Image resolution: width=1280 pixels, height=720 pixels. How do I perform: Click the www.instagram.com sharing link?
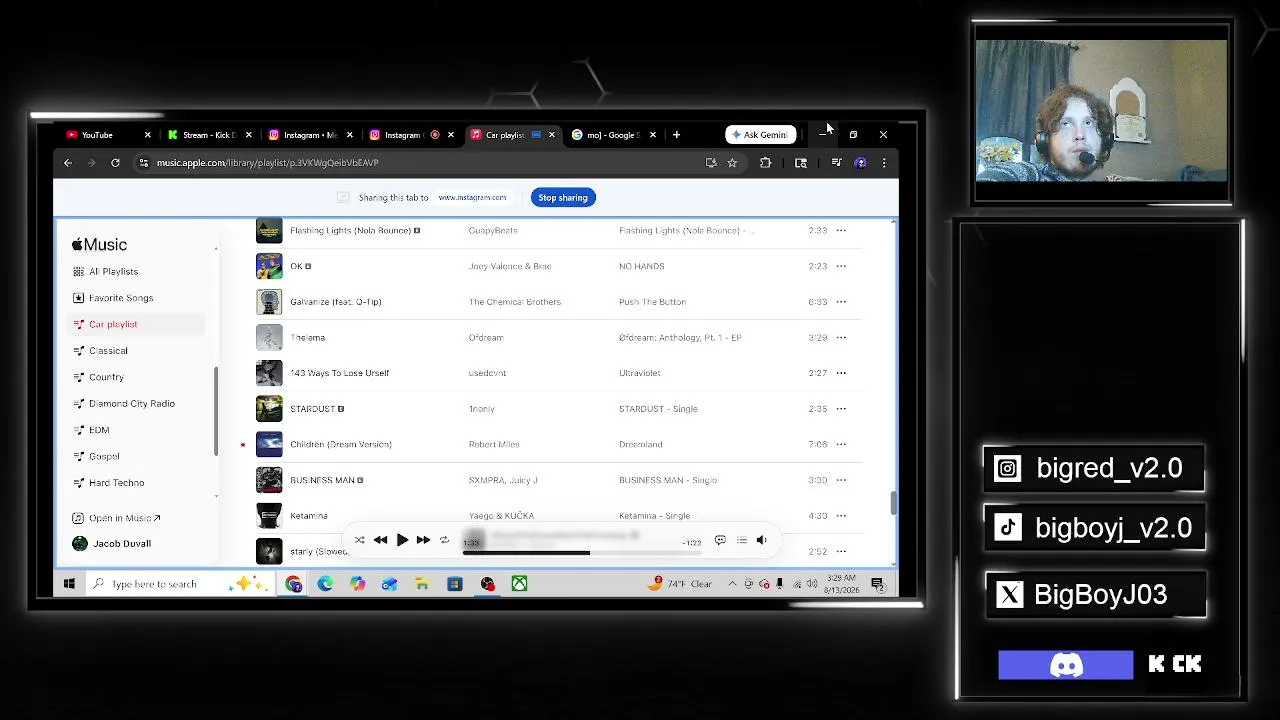pyautogui.click(x=472, y=197)
